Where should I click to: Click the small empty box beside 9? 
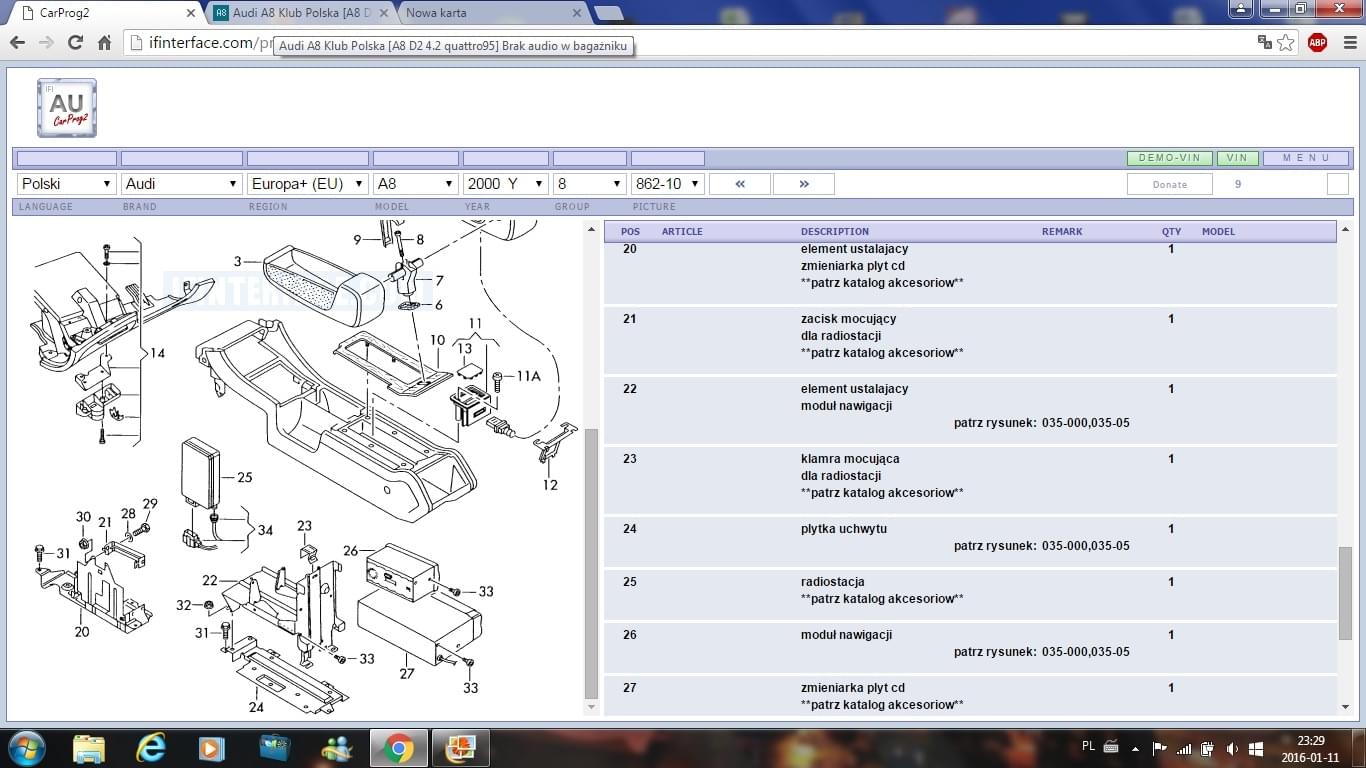click(x=1338, y=184)
